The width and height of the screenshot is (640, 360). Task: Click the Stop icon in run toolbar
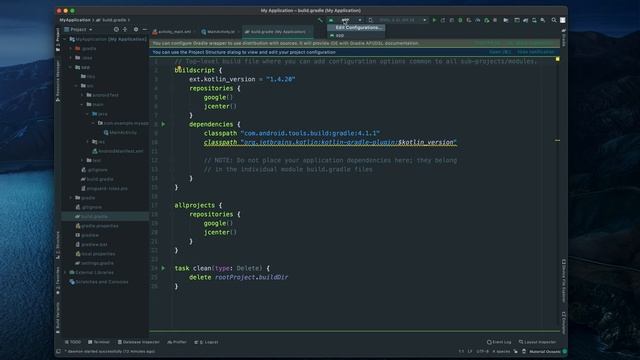pos(495,20)
